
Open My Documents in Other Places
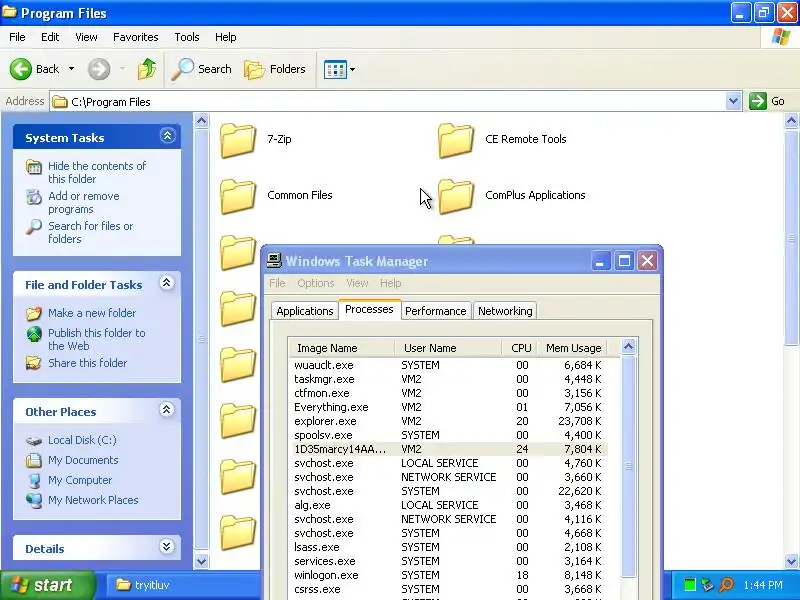point(83,460)
